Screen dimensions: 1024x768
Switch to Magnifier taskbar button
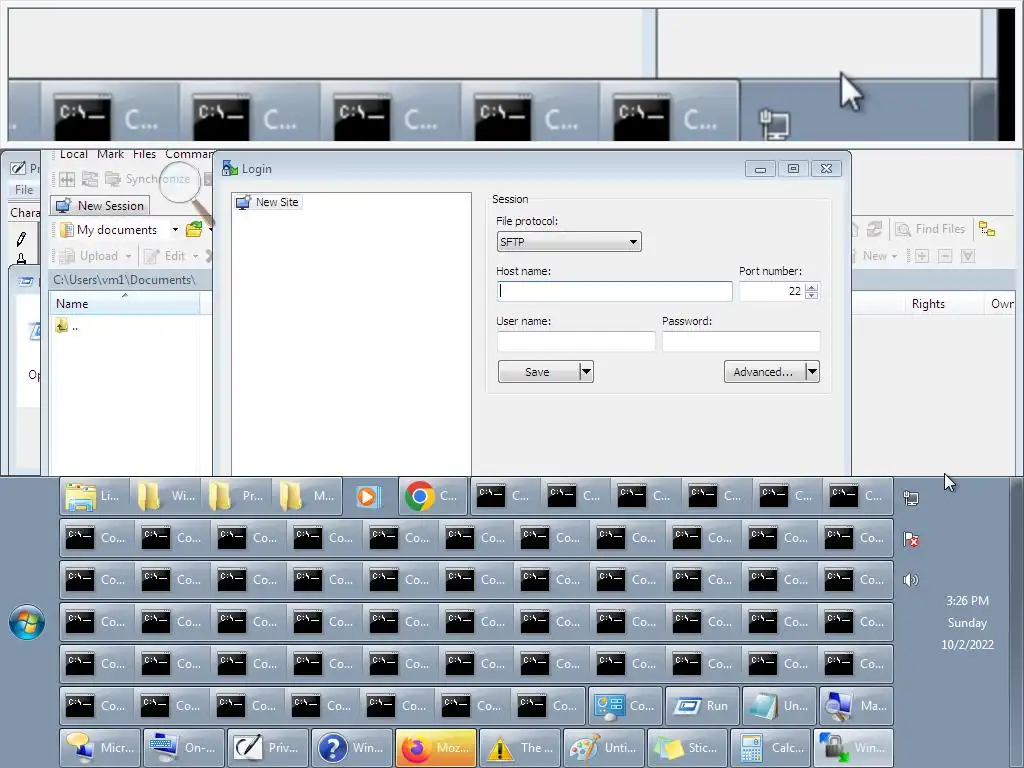[x=856, y=706]
